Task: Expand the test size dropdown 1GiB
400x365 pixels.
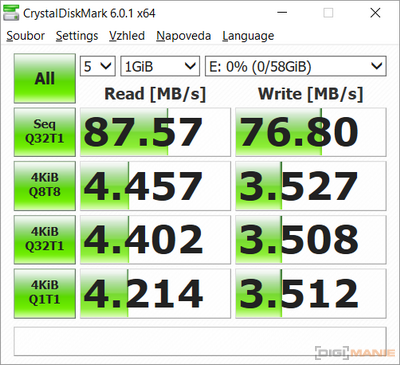Action: (x=160, y=66)
